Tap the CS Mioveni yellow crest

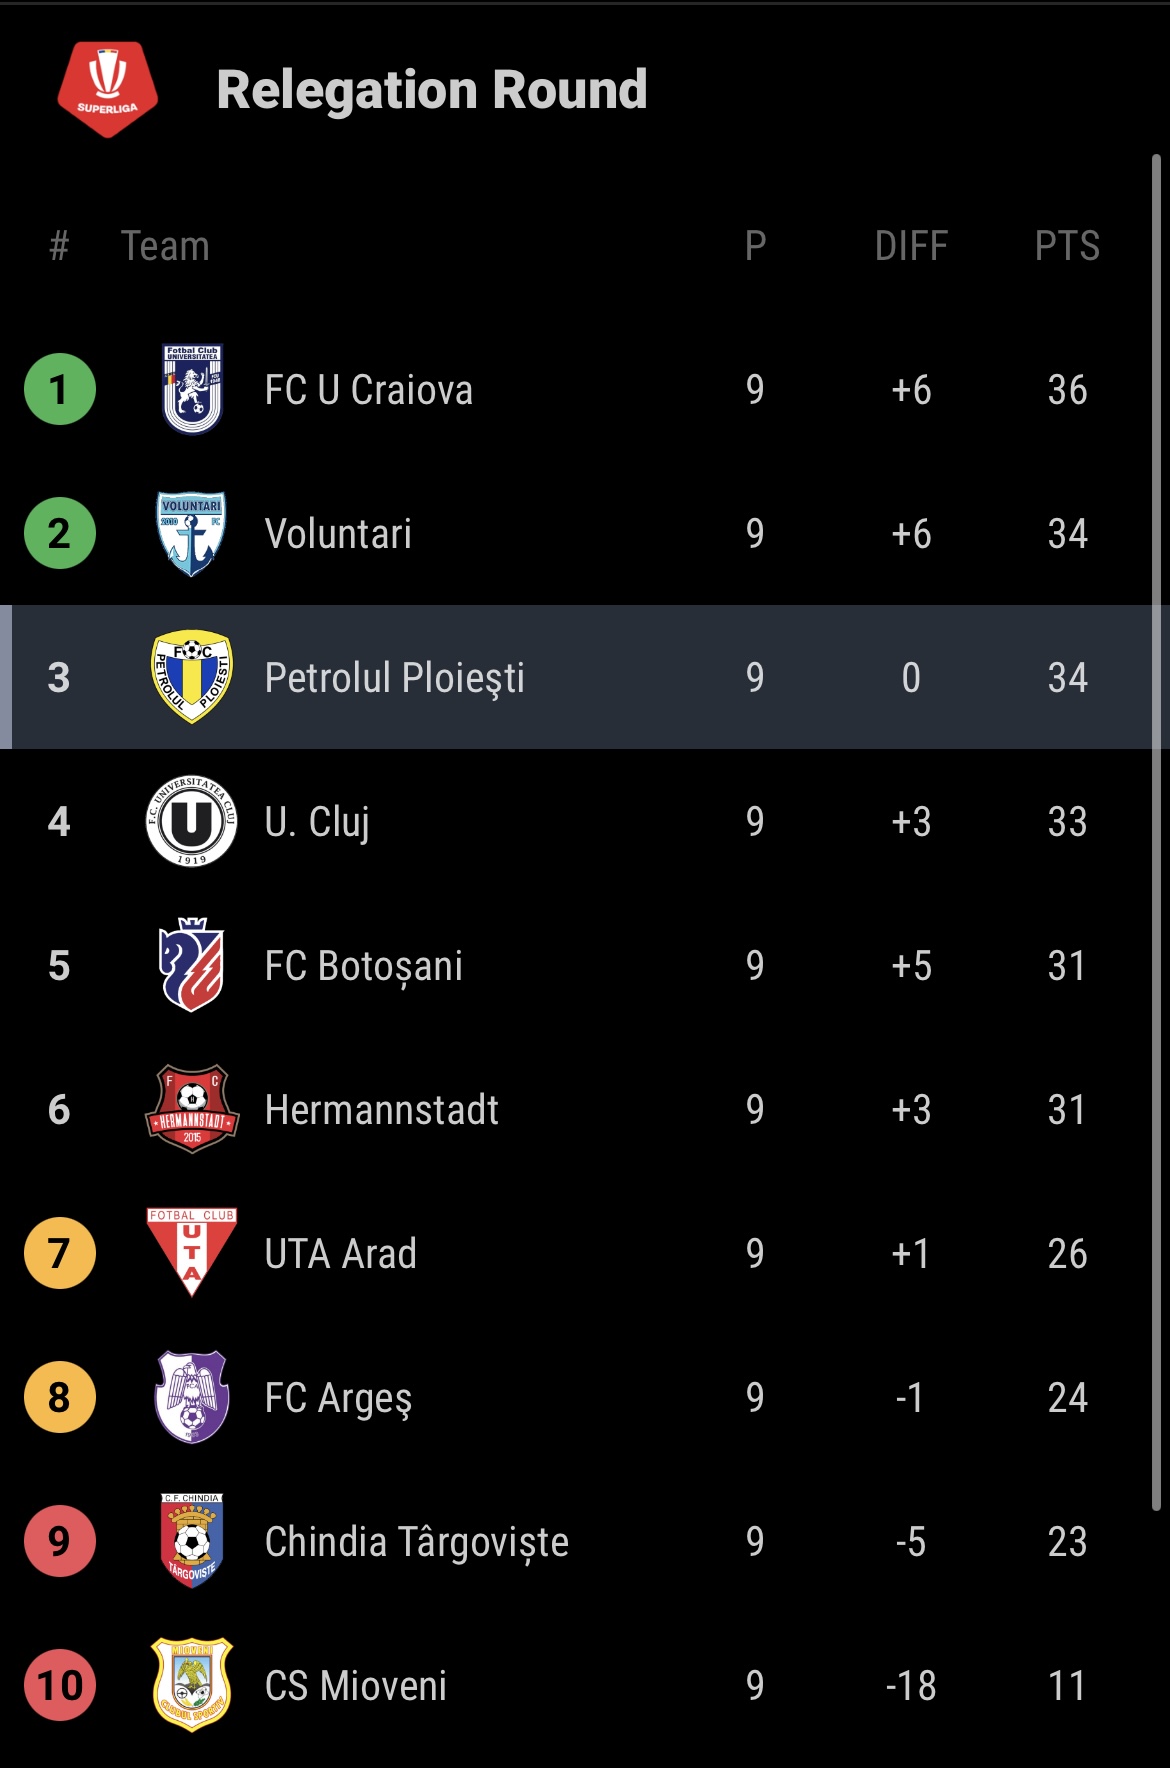pyautogui.click(x=192, y=1685)
